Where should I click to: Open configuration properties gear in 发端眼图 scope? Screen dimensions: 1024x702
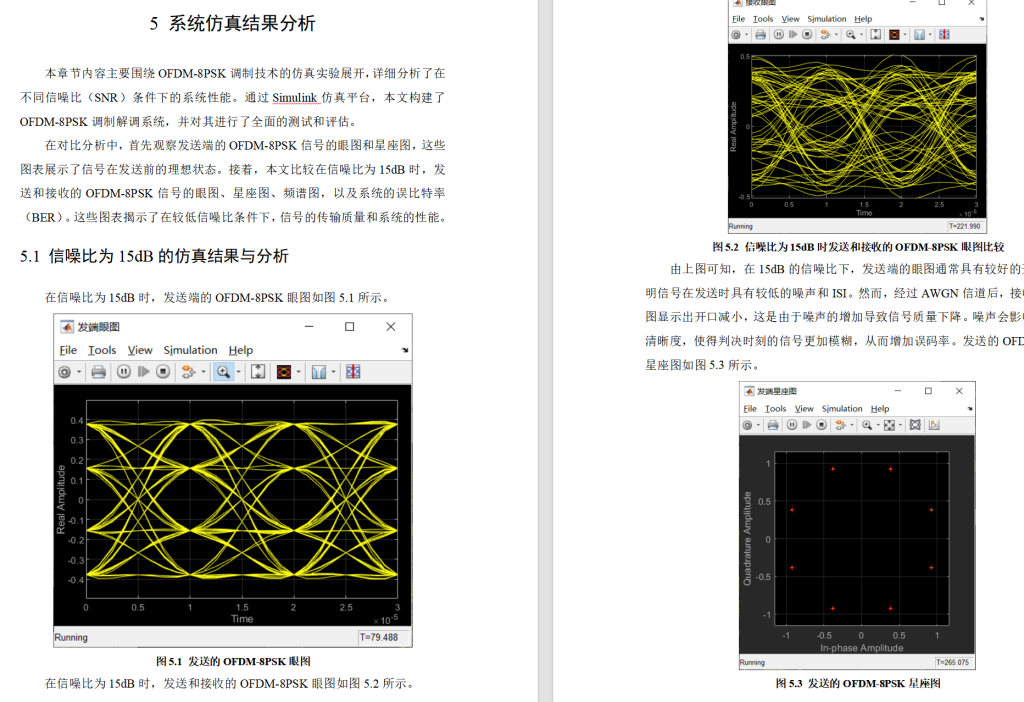tap(66, 371)
